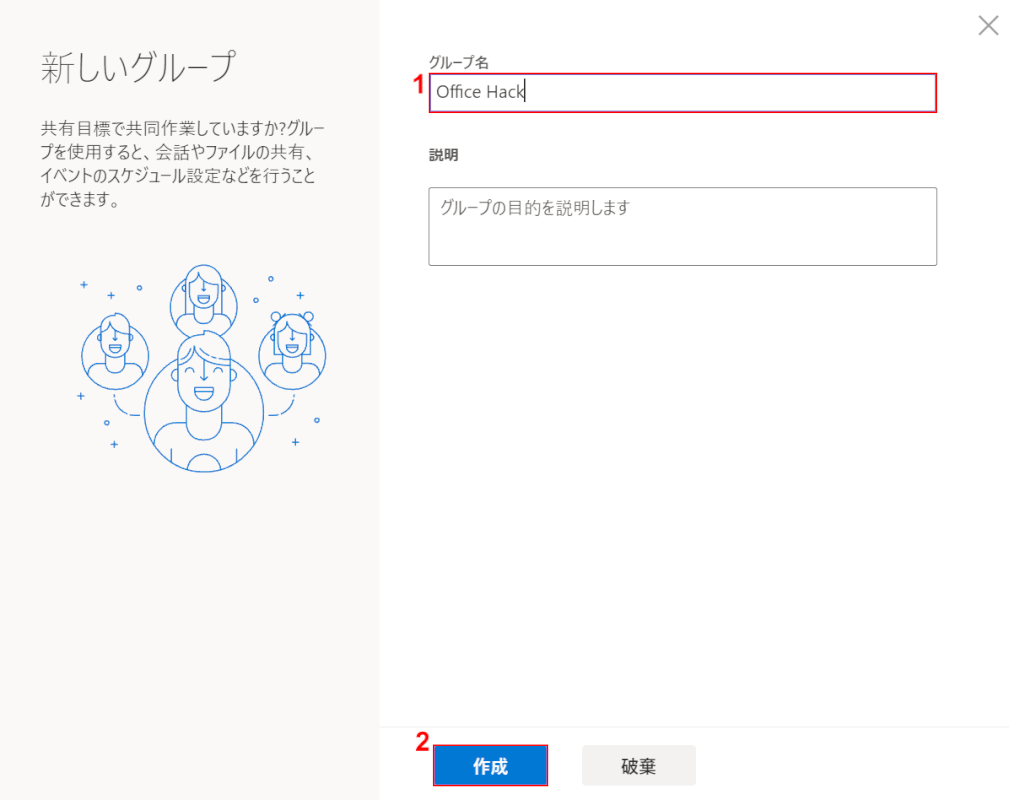Click the グループ名 field label
Viewport: 1009px width, 800px height.
point(459,62)
